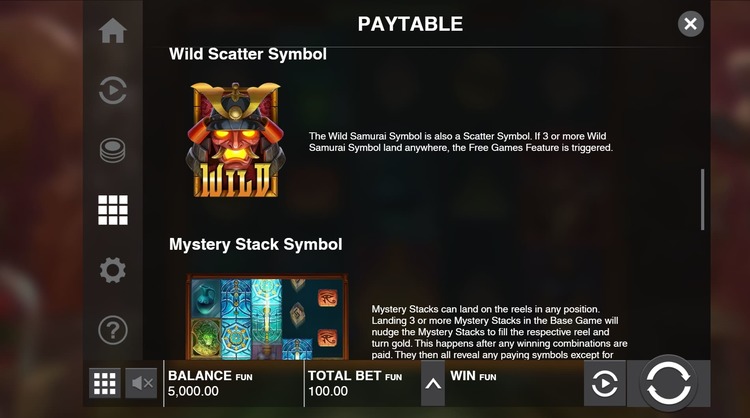Screen dimensions: 750x418
Task: Go to the home screen icon
Action: 113,31
